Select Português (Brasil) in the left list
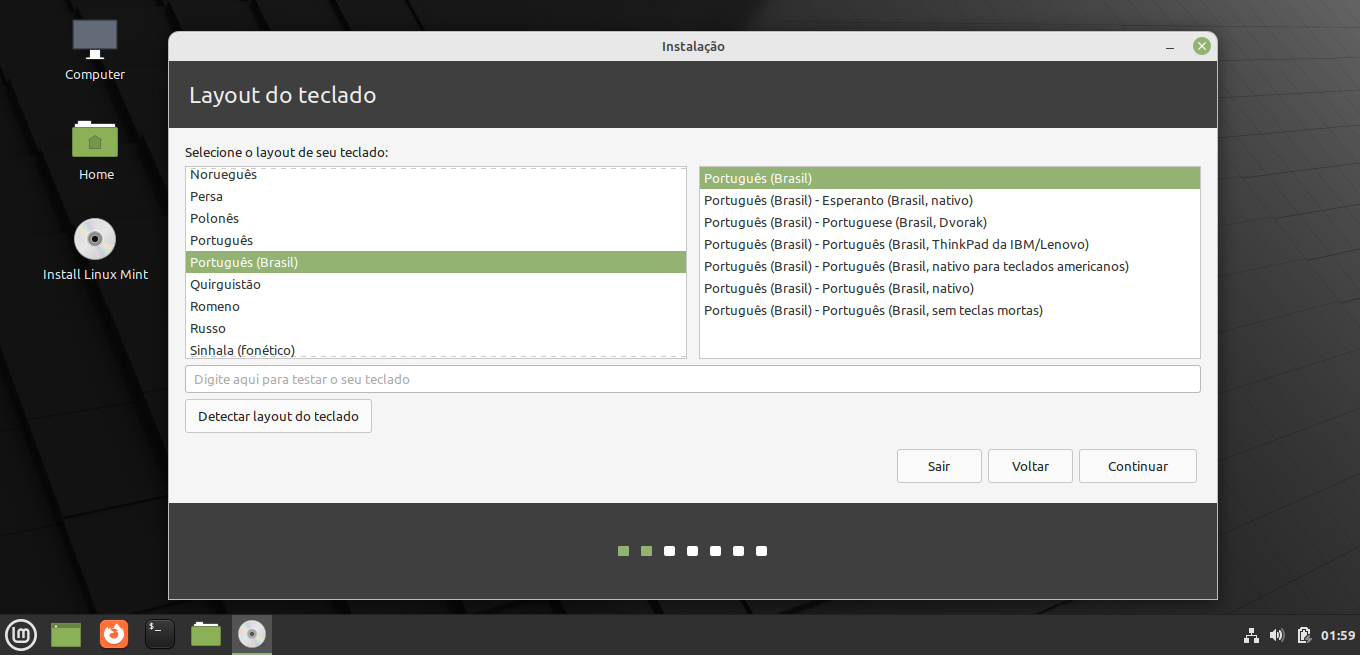Screen dimensions: 1360x655 click(x=436, y=262)
